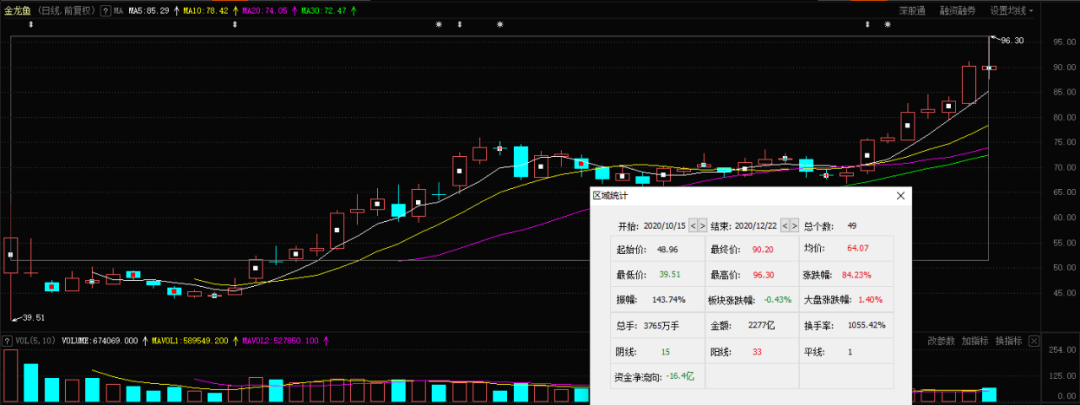Click 加指标 to add an indicator
The height and width of the screenshot is (405, 1080).
[975, 341]
